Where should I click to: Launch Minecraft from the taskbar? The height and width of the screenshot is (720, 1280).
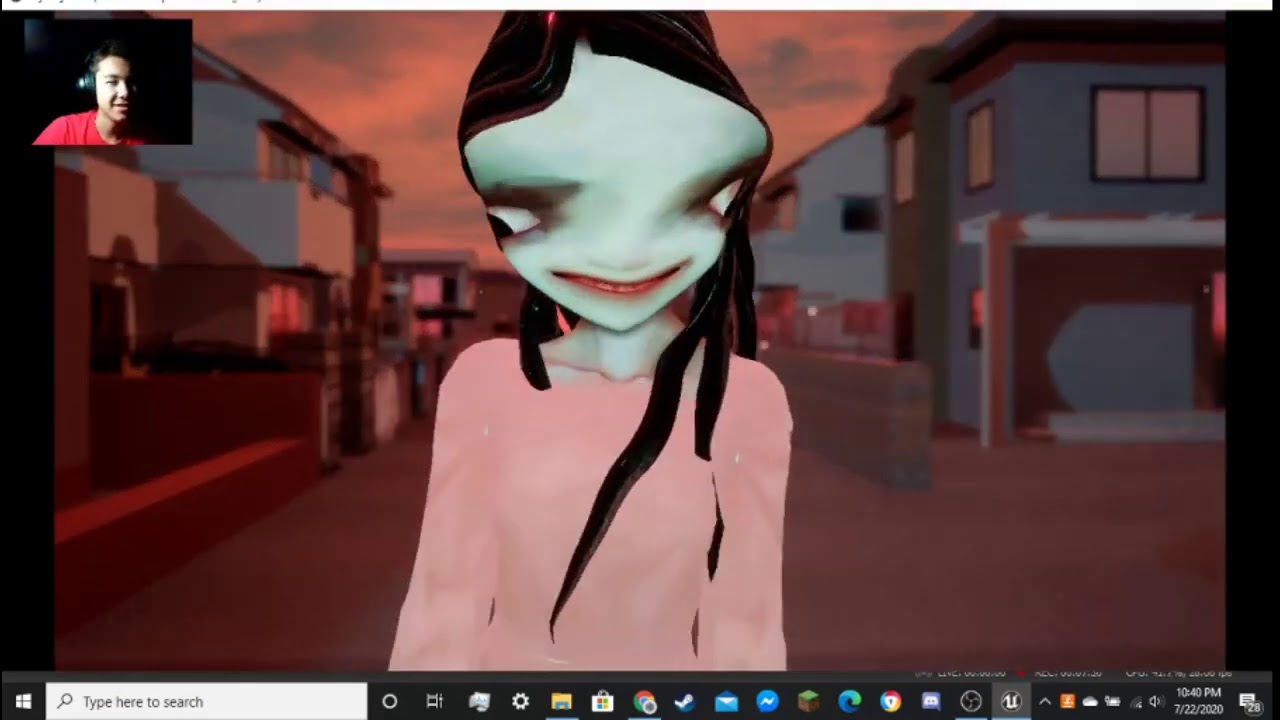808,702
